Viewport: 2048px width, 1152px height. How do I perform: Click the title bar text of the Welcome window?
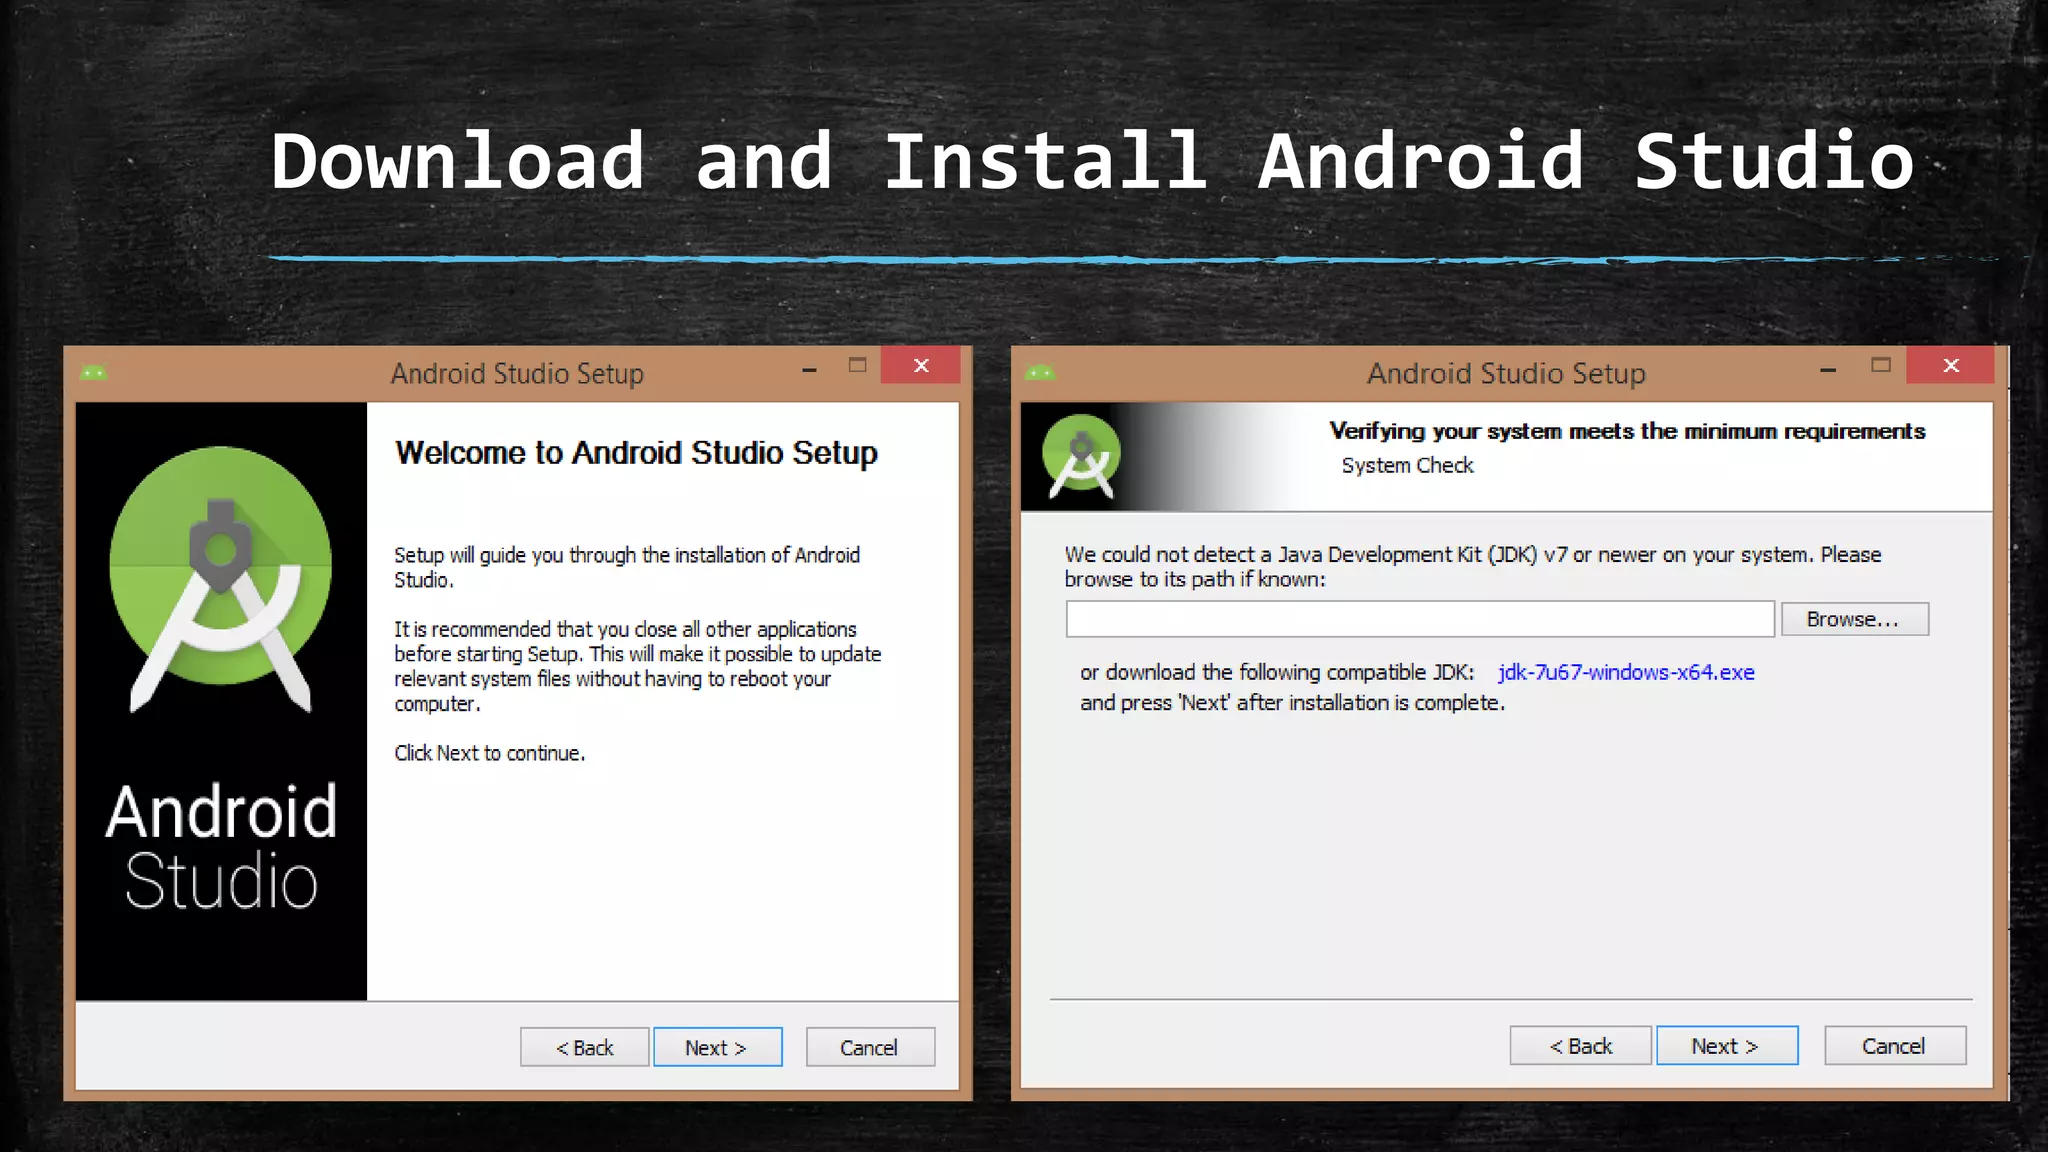tap(517, 373)
